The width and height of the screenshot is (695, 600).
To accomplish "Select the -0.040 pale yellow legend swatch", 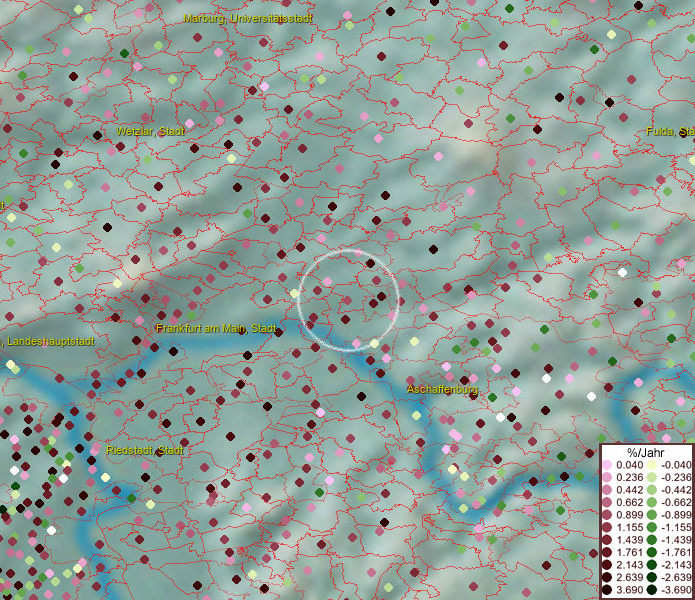I will point(652,465).
